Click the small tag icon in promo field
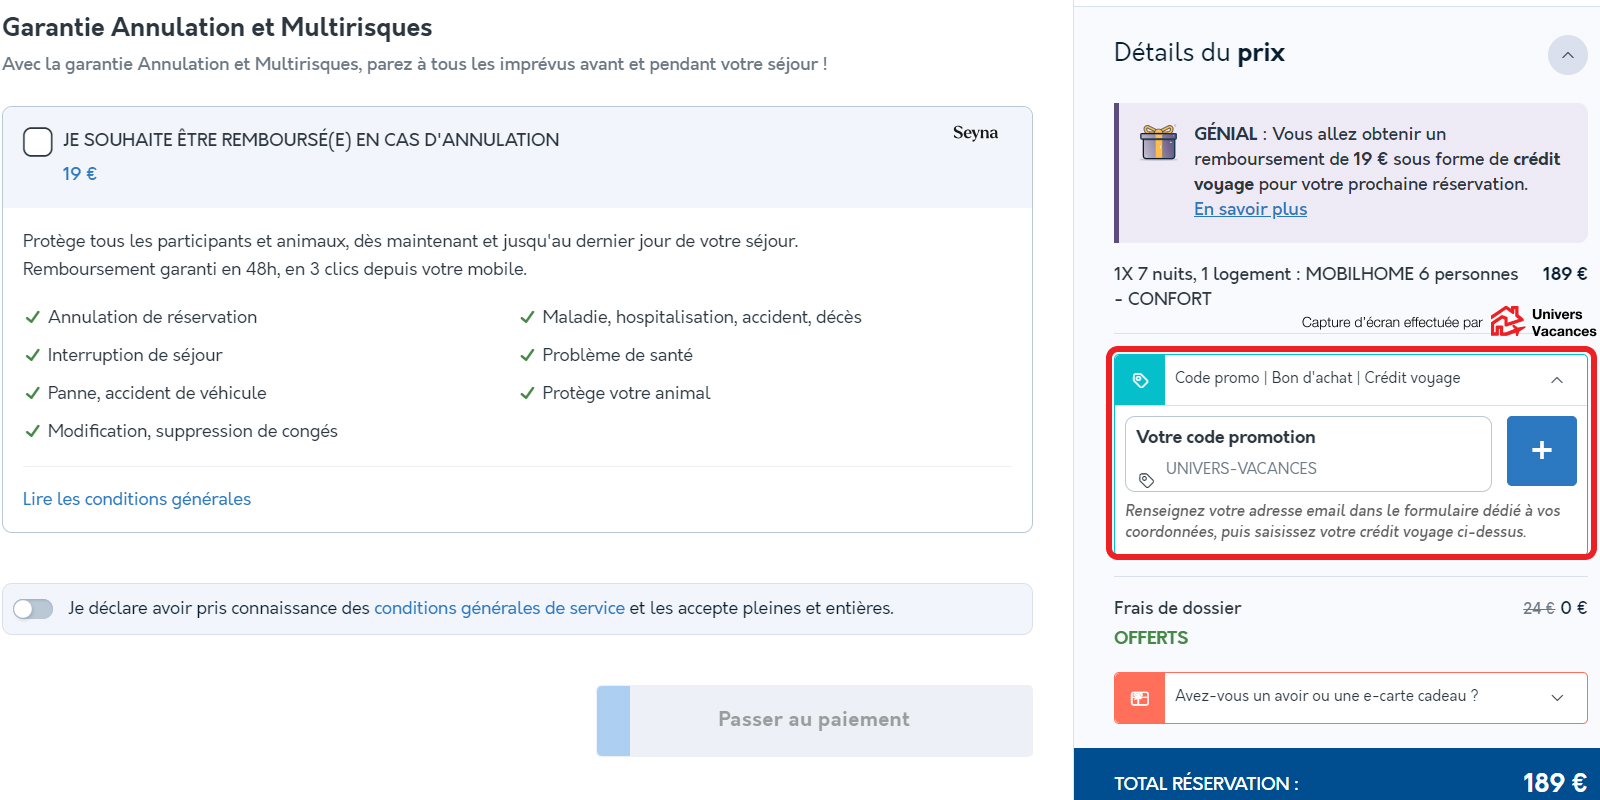1600x800 pixels. [x=1147, y=480]
